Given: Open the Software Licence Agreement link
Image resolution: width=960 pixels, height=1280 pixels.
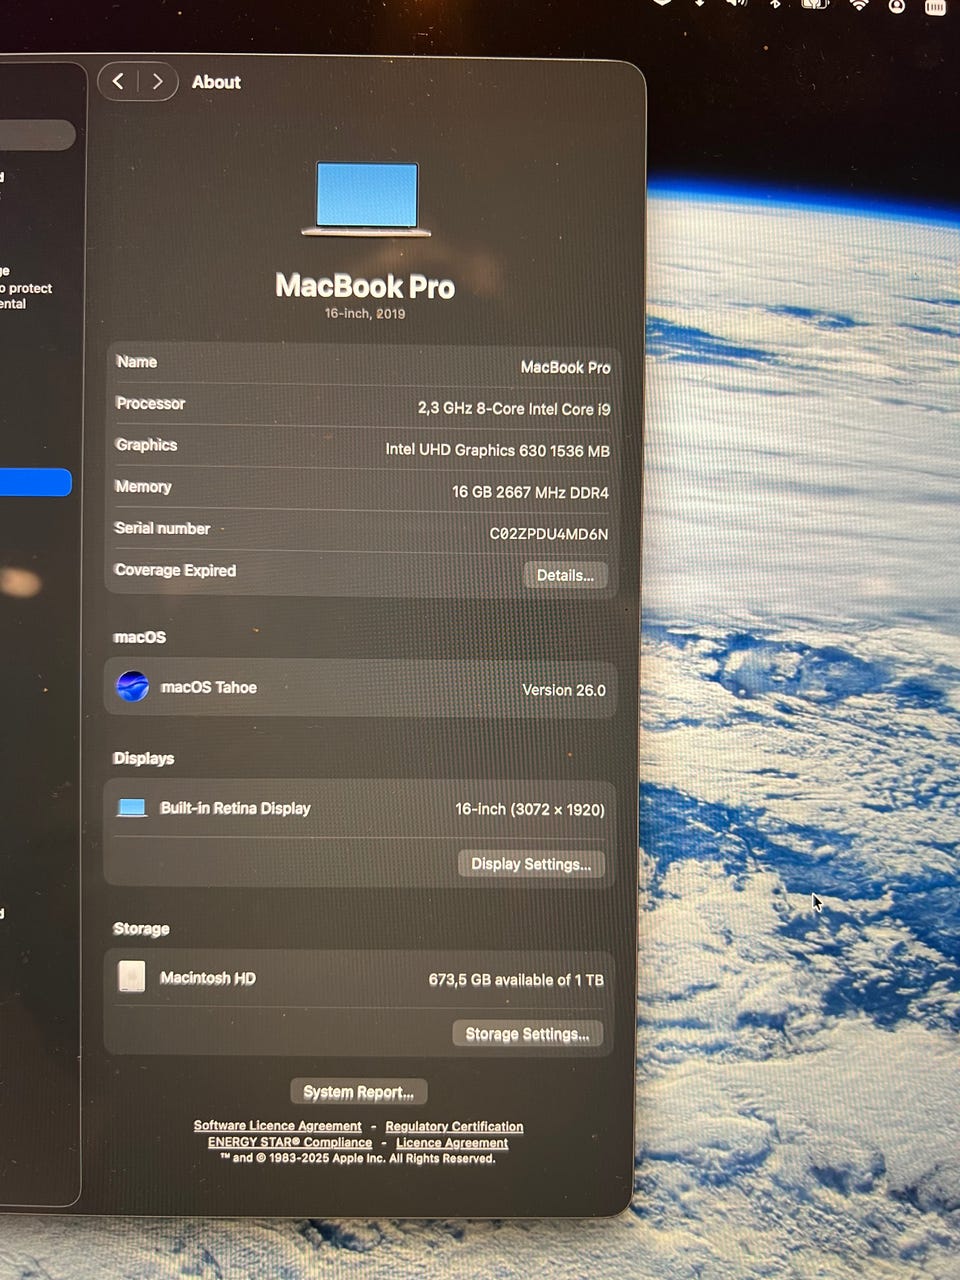Looking at the screenshot, I should click(x=277, y=1126).
